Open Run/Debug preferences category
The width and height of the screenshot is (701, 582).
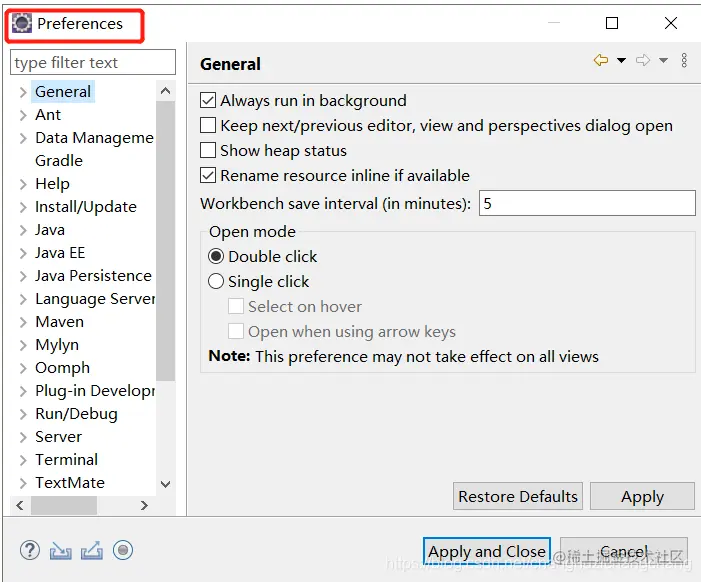point(76,414)
